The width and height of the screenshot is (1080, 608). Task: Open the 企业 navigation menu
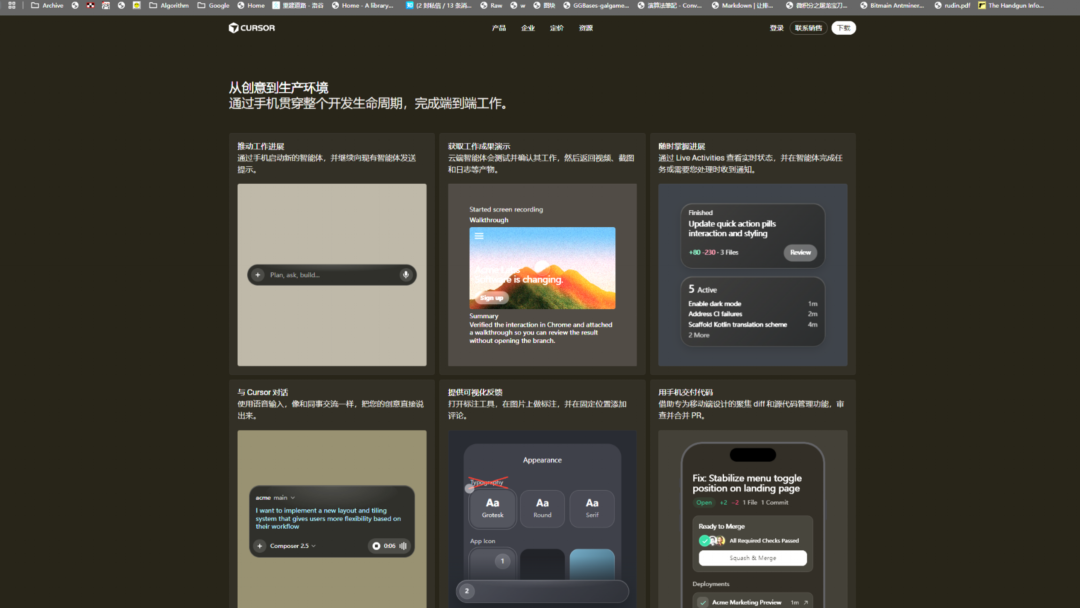(x=528, y=28)
